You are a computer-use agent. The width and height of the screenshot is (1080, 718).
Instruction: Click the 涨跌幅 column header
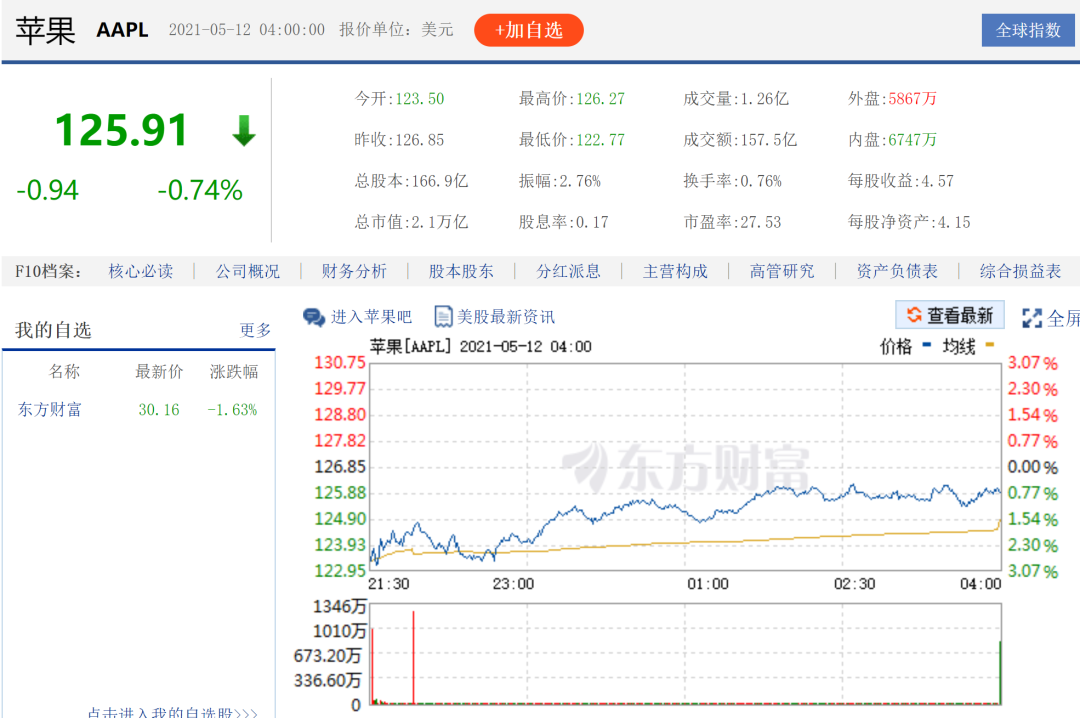pyautogui.click(x=233, y=372)
